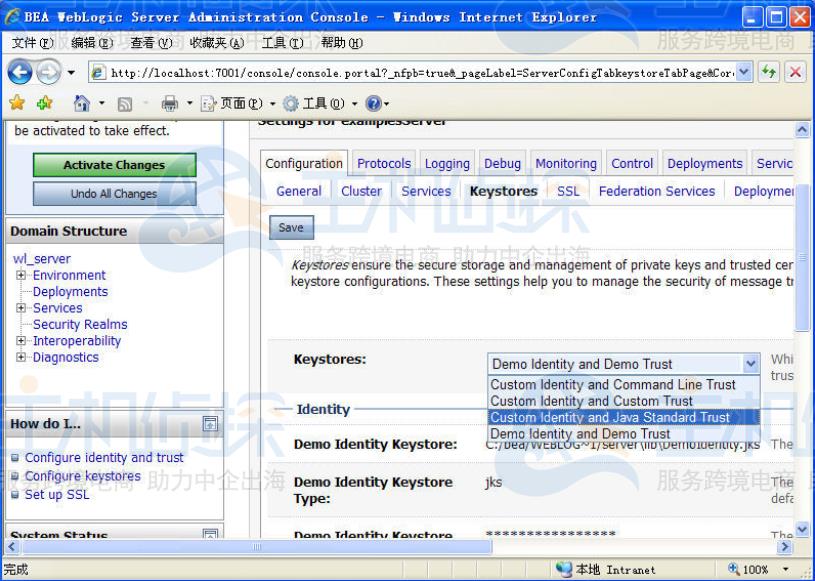This screenshot has height=581, width=815.
Task: Expand the Environment tree node
Action: pyautogui.click(x=21, y=275)
